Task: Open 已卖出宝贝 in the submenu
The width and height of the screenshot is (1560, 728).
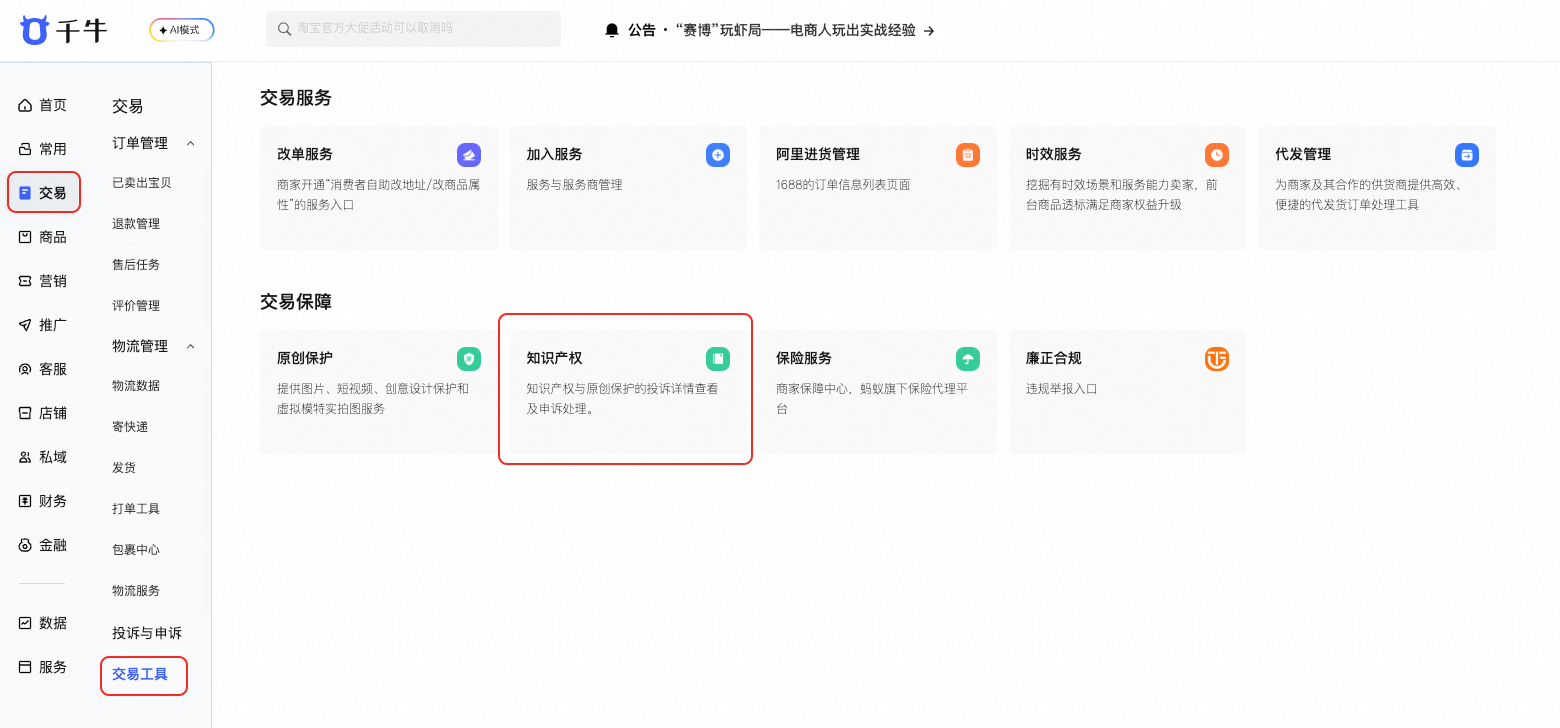Action: [142, 183]
